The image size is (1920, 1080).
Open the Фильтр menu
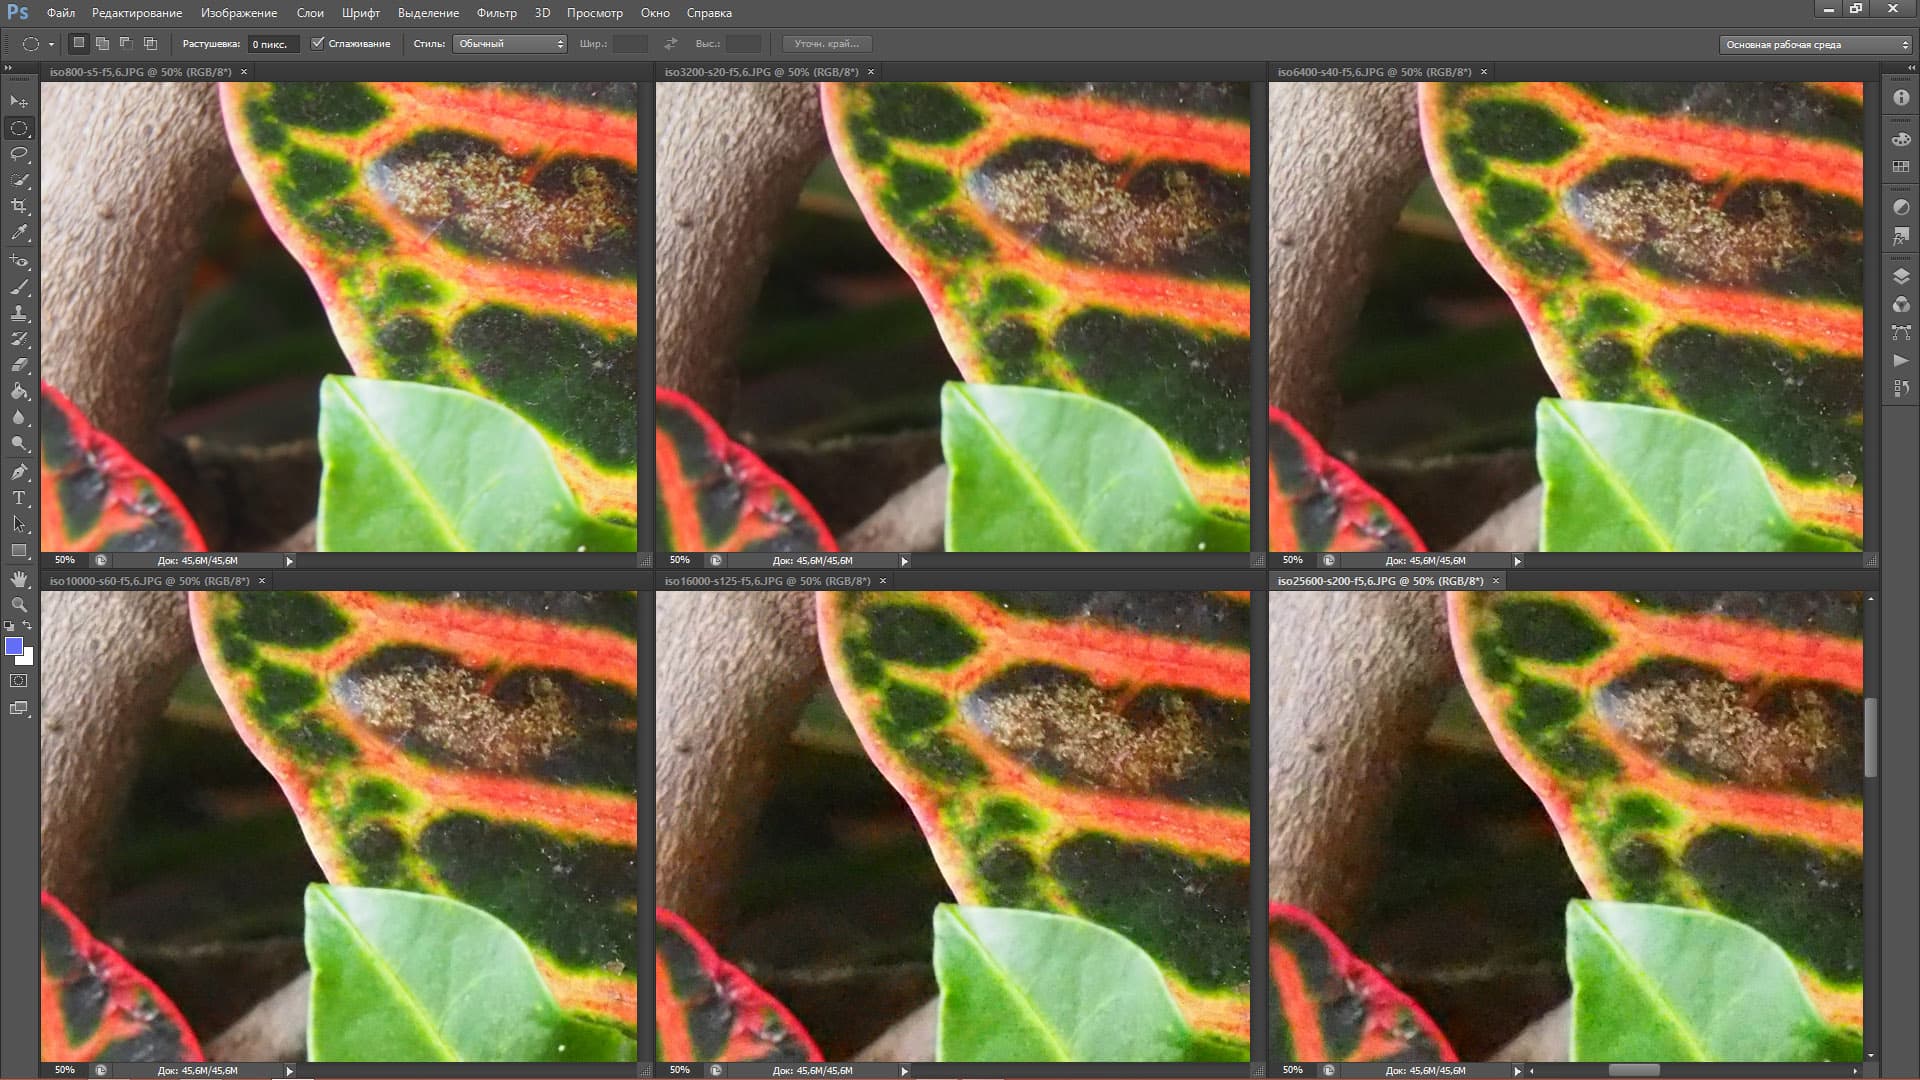tap(496, 13)
